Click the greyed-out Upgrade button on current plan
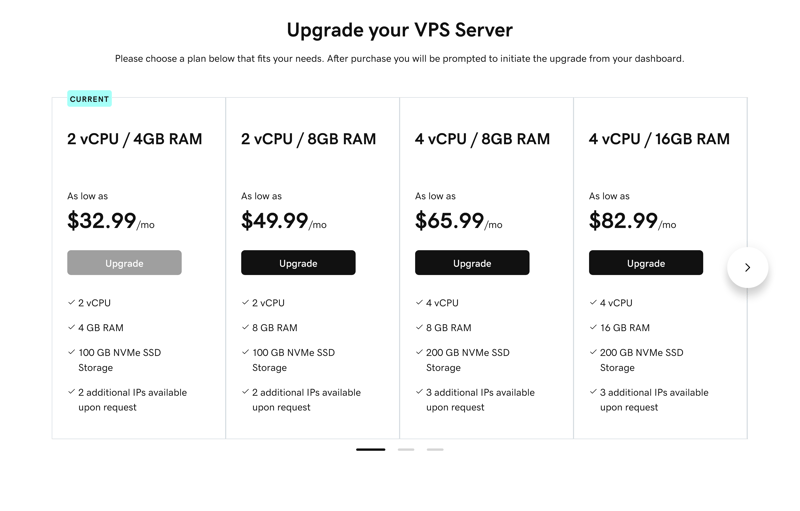The width and height of the screenshot is (800, 511). click(124, 263)
